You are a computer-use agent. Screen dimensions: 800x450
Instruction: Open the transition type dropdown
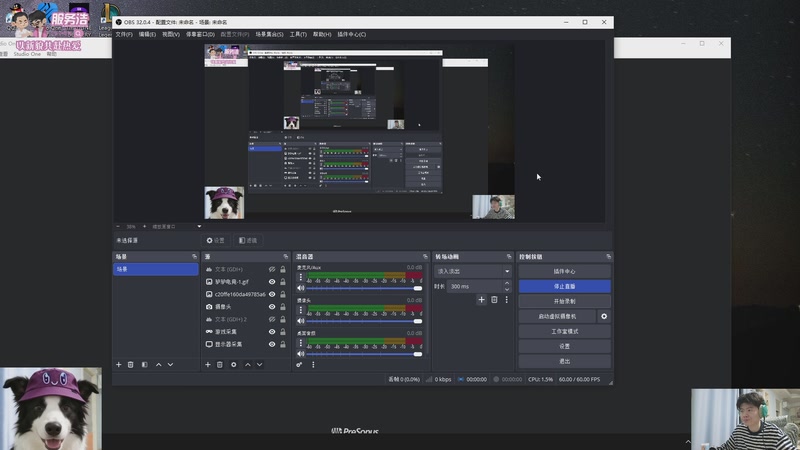[472, 271]
